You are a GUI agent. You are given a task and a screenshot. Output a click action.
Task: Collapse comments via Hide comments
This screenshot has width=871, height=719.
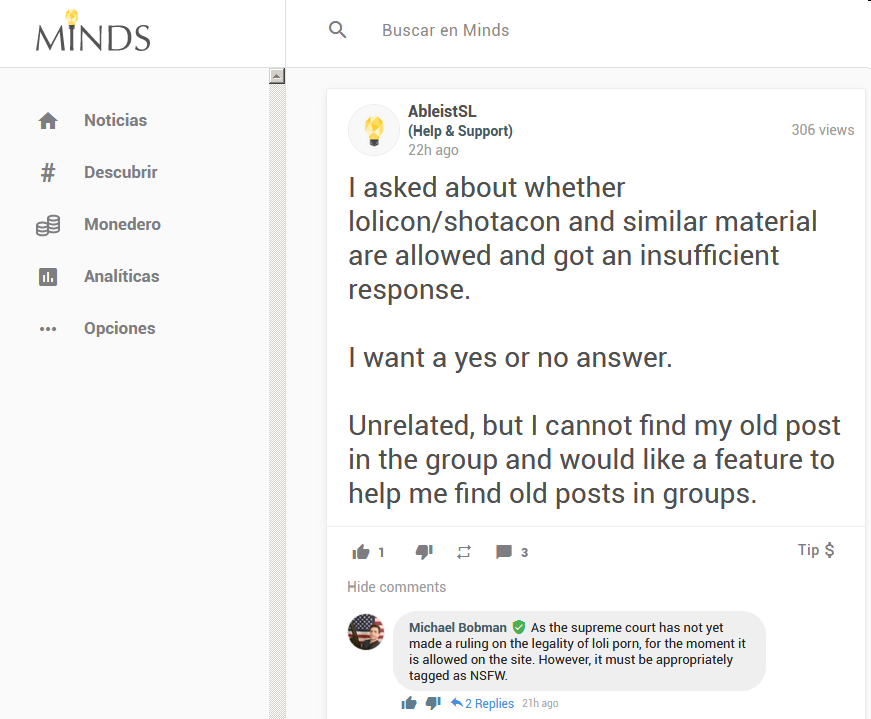(x=397, y=587)
